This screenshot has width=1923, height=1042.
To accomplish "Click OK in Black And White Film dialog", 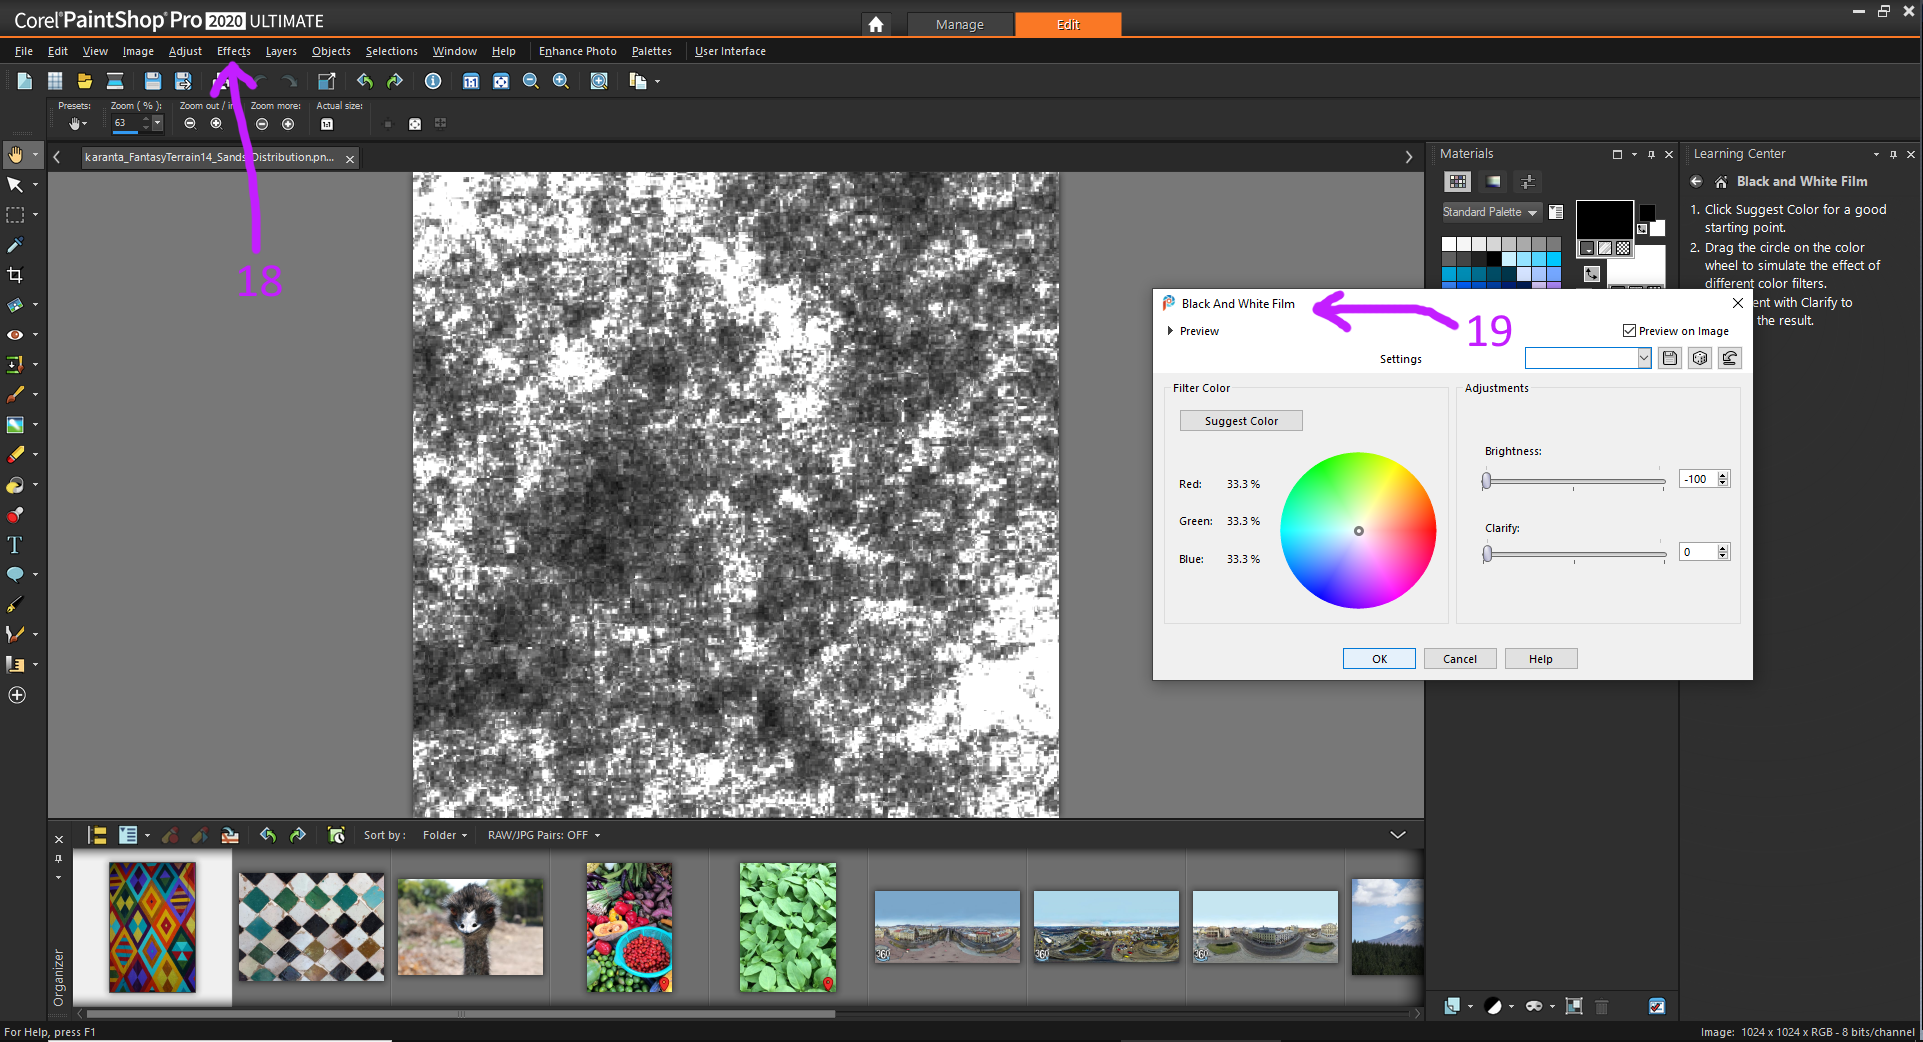I will click(x=1379, y=659).
